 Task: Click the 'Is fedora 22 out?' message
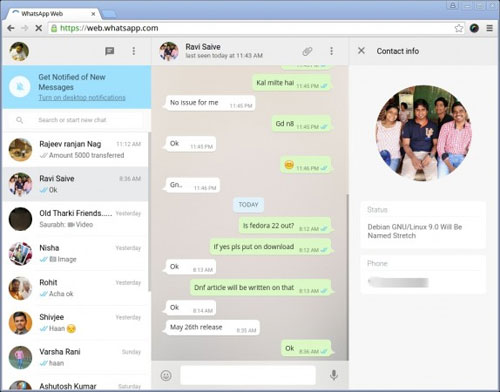(285, 226)
